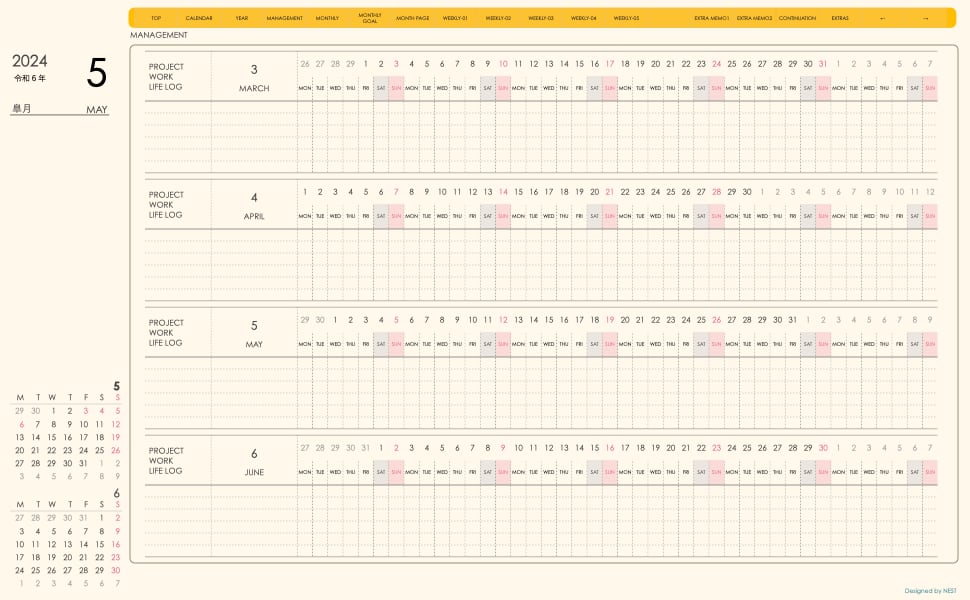Click LIFE LOG label in the MARCH row
Screen dimensions: 970x600
(165, 87)
